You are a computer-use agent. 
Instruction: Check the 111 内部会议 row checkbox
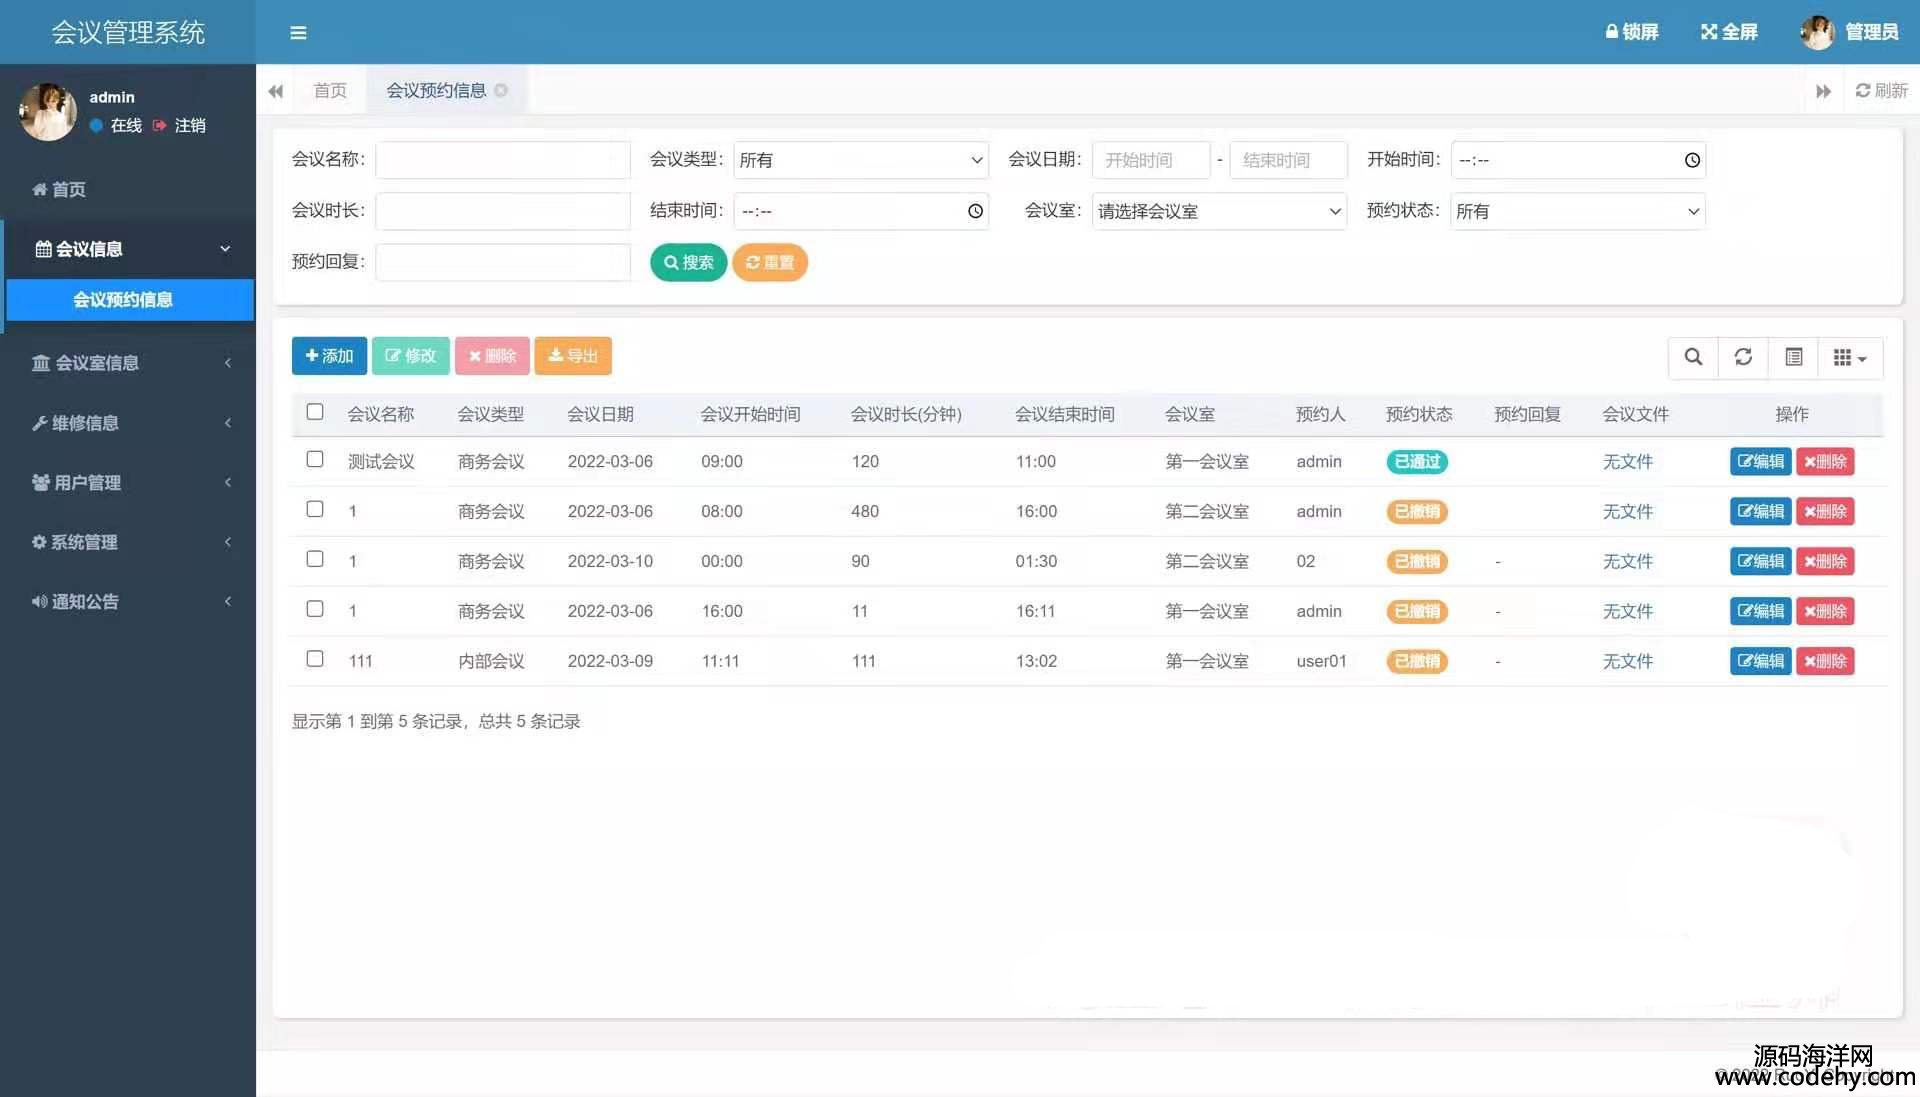[x=315, y=659]
